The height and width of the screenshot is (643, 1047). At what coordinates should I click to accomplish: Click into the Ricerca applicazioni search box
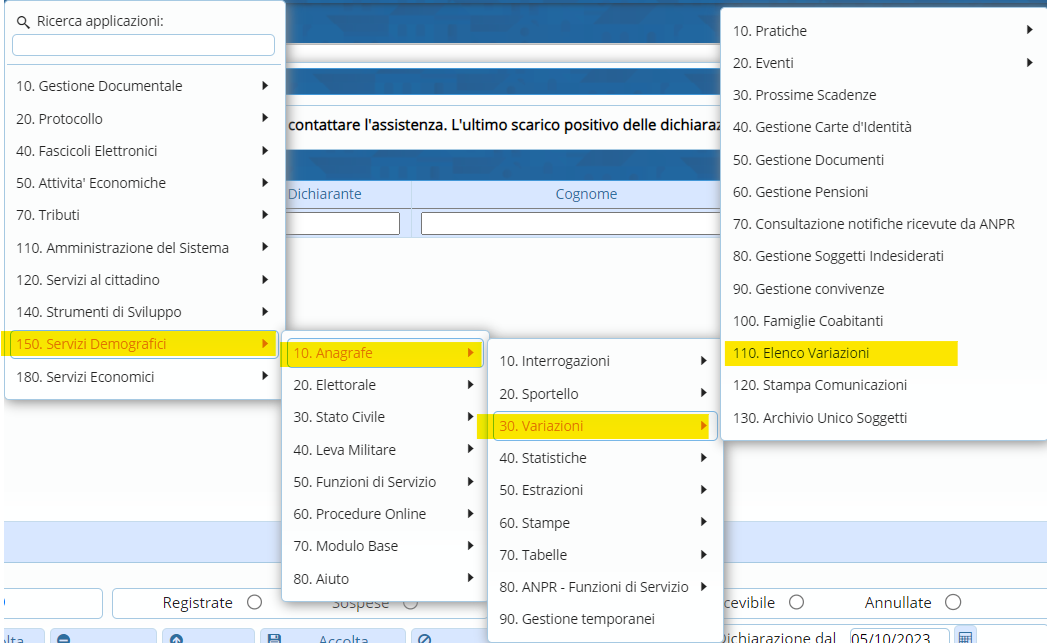click(143, 45)
